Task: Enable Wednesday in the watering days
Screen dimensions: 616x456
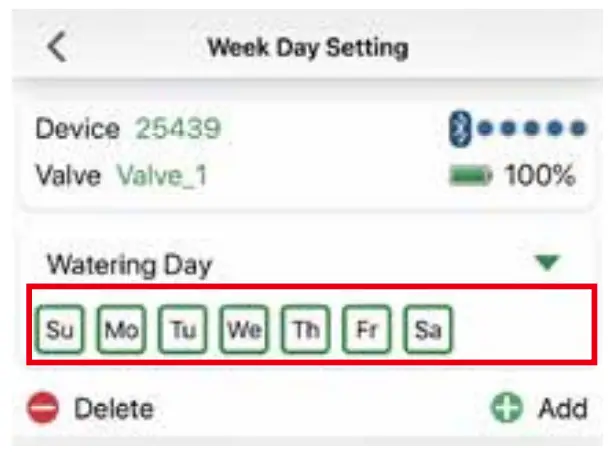Action: 244,329
